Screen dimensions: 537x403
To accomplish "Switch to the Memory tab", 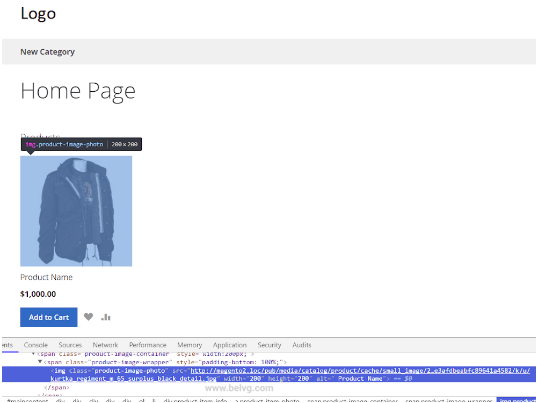I will click(189, 345).
